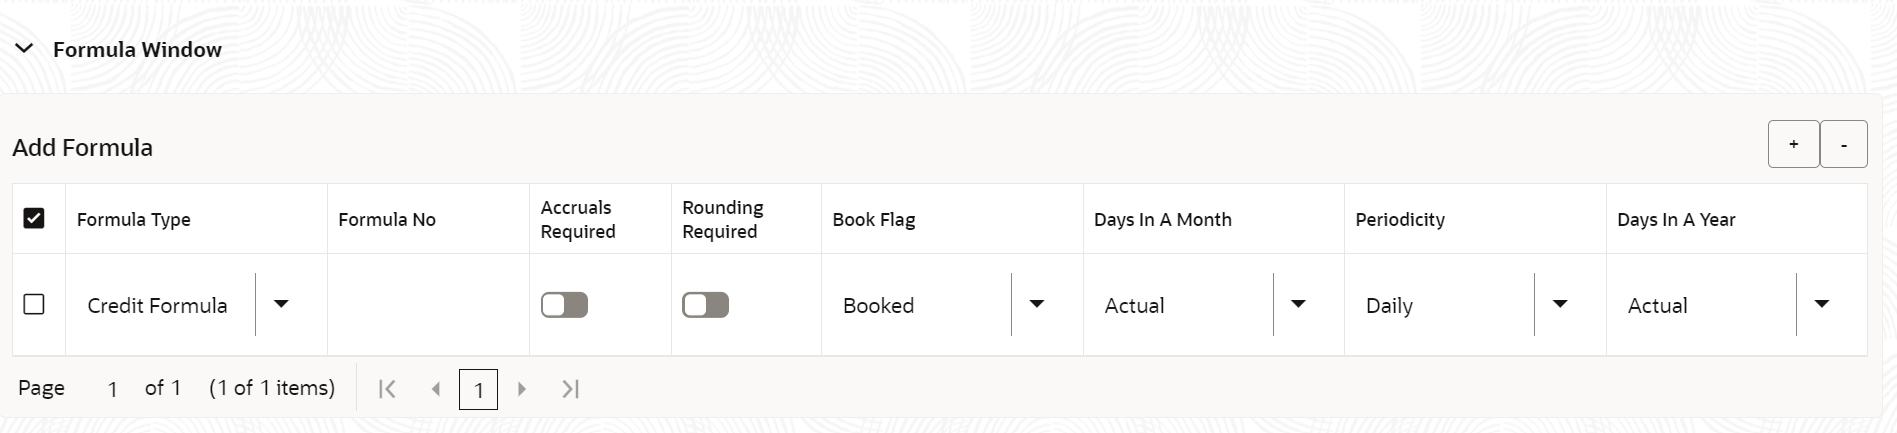Enable the Rounding Required switch

(705, 305)
